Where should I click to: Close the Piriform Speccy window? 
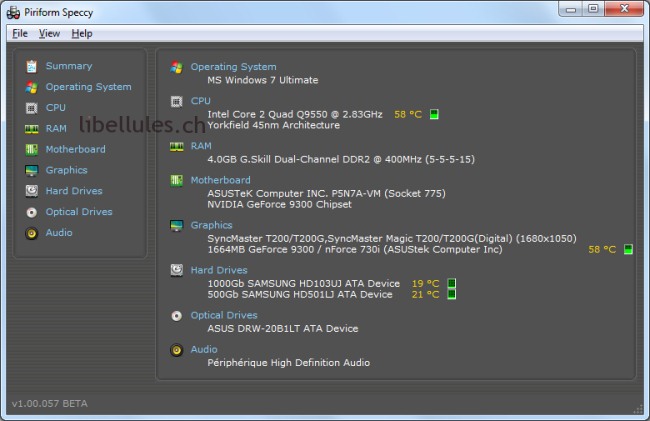pyautogui.click(x=624, y=9)
